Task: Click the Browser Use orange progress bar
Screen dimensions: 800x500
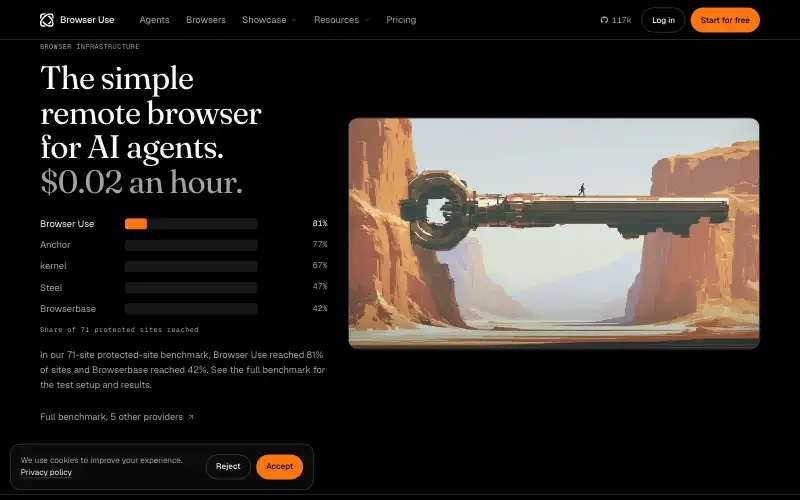Action: point(136,223)
